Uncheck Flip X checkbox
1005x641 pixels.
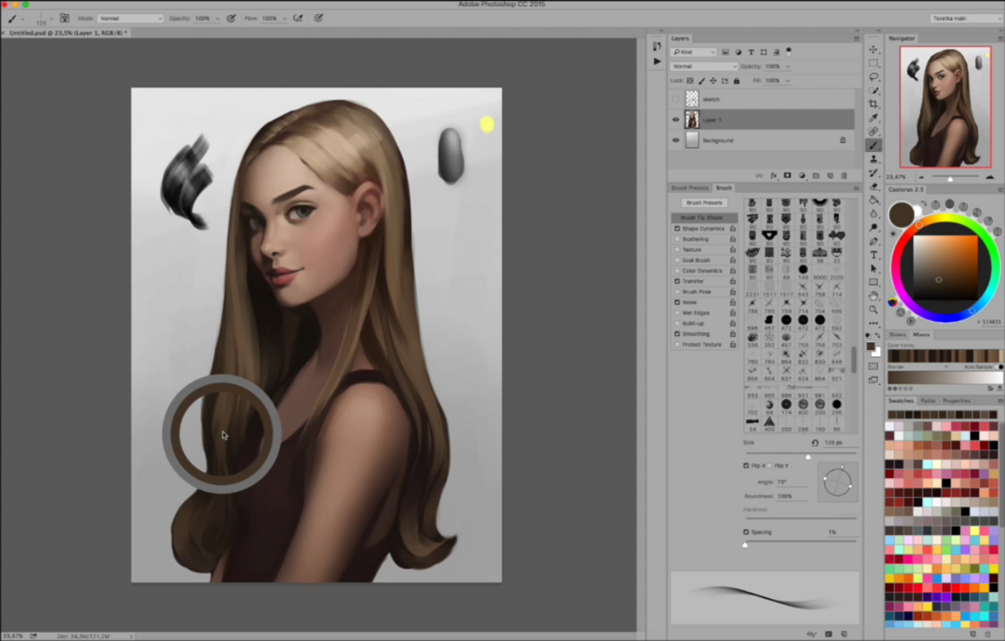(x=746, y=465)
